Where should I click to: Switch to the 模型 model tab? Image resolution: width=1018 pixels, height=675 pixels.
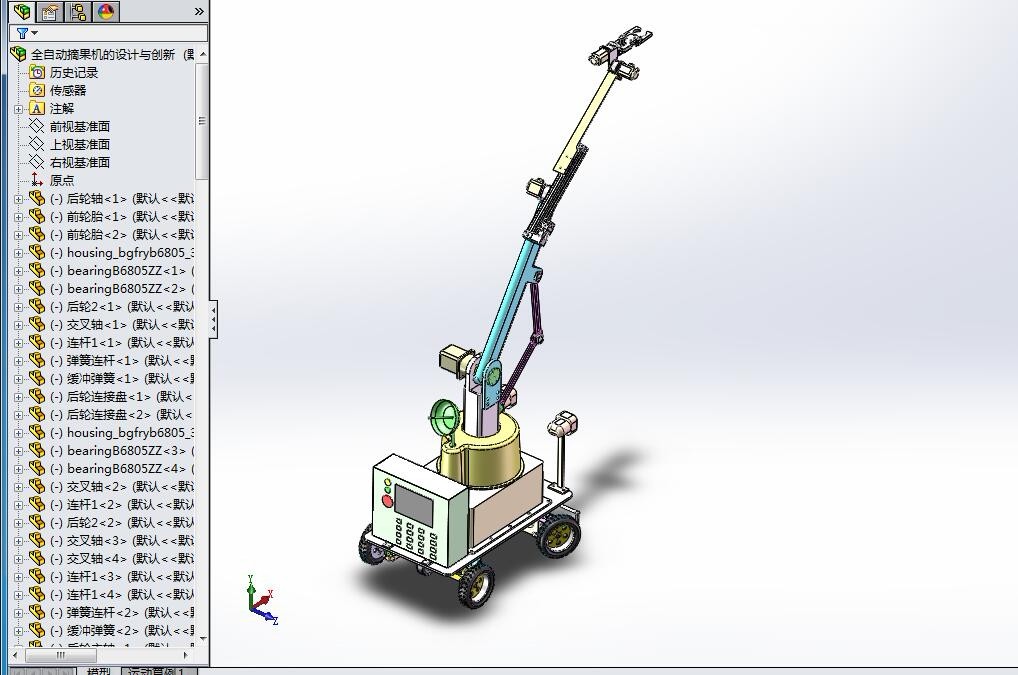[99, 671]
